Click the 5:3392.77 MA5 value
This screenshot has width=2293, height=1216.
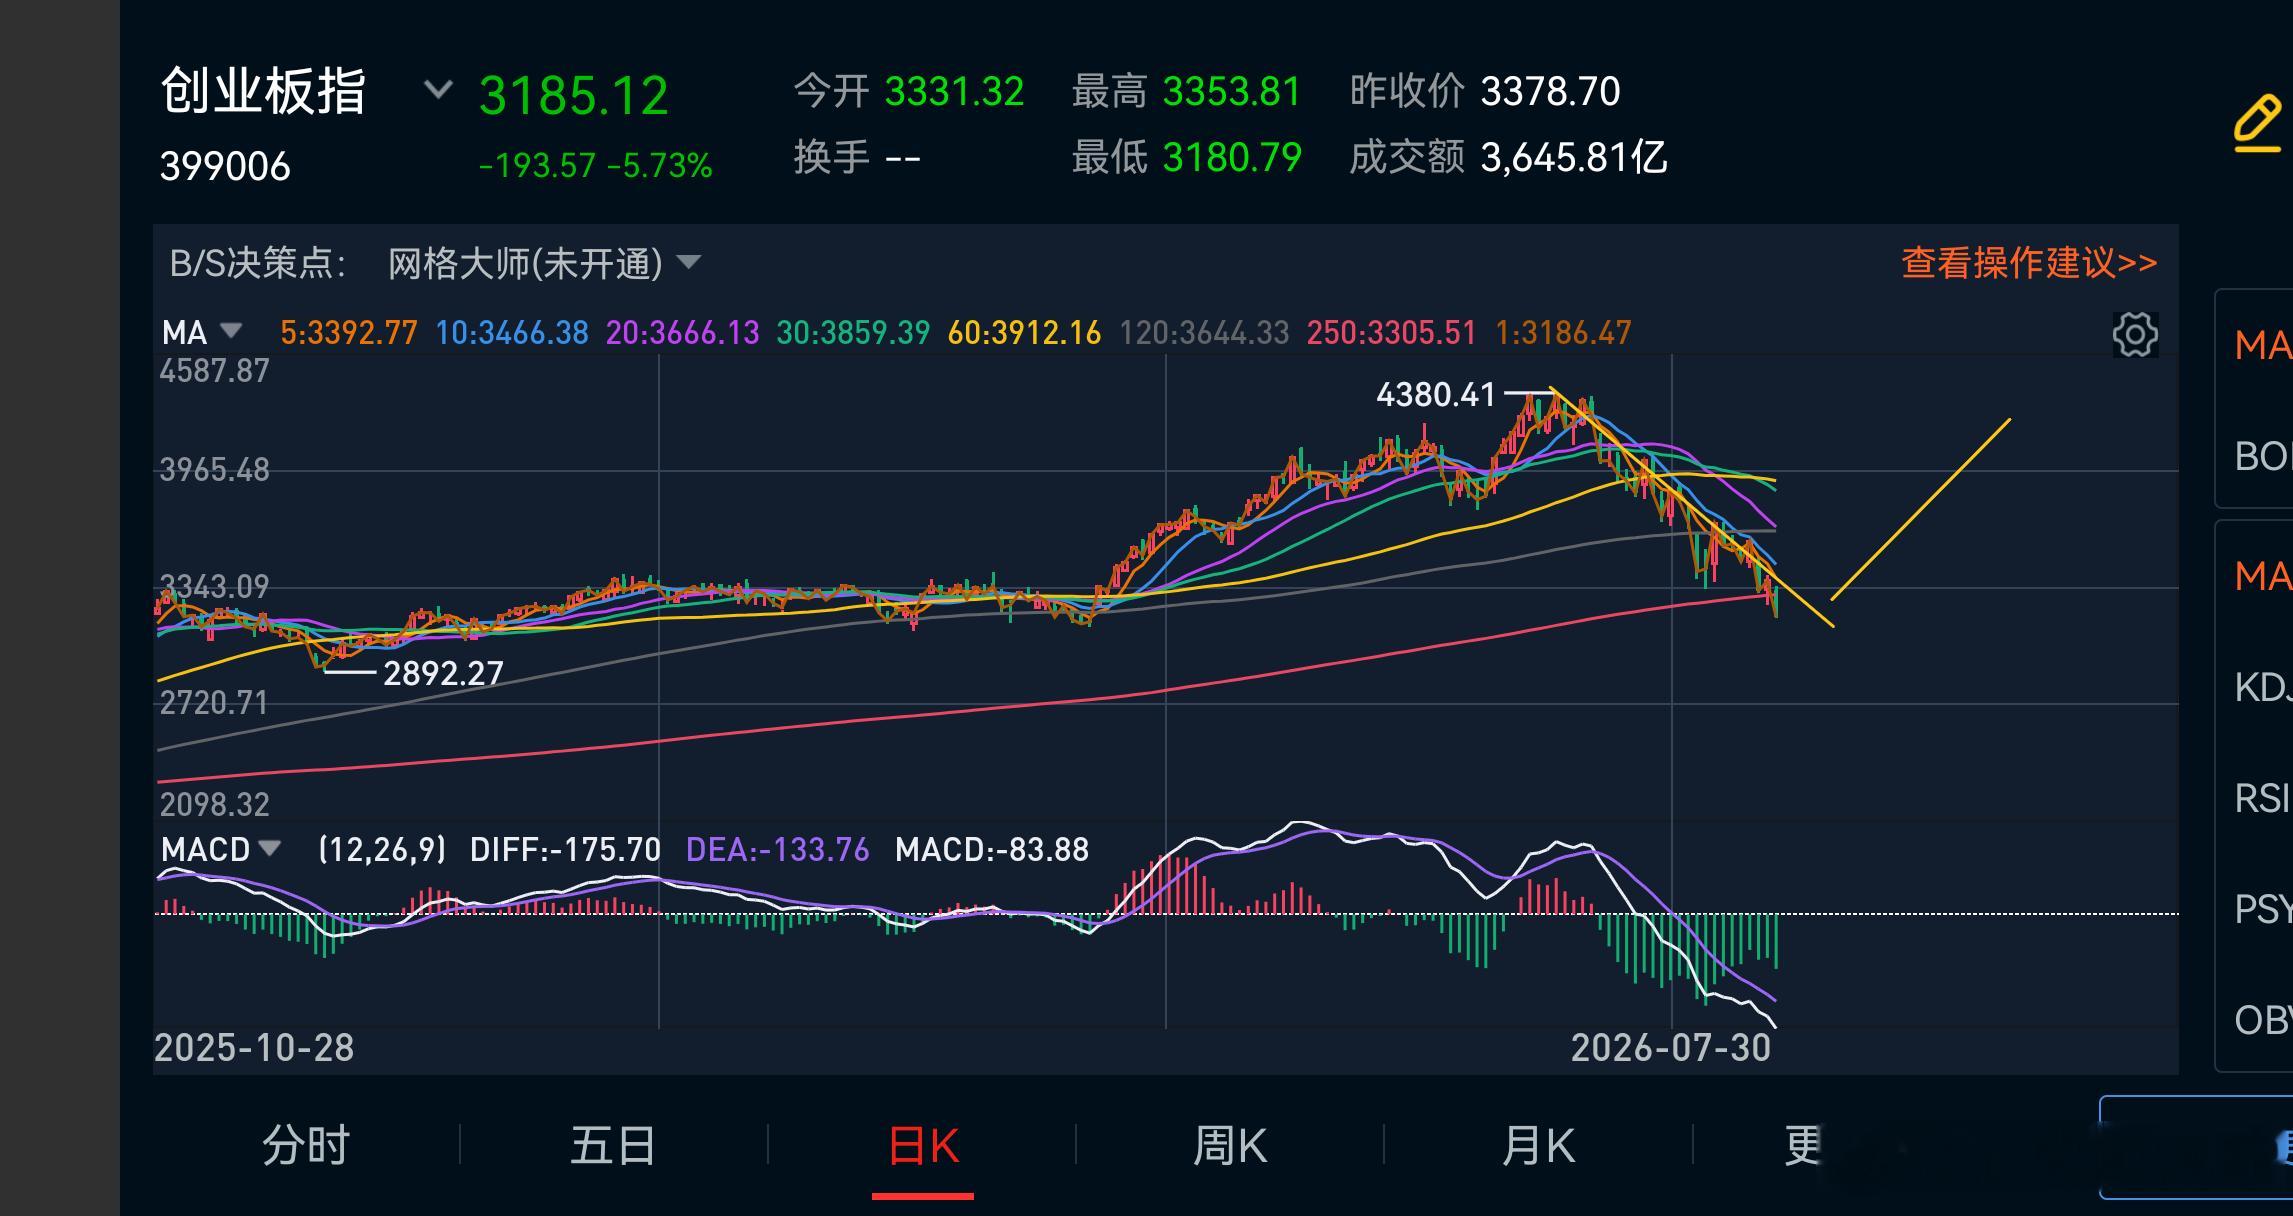(x=348, y=332)
